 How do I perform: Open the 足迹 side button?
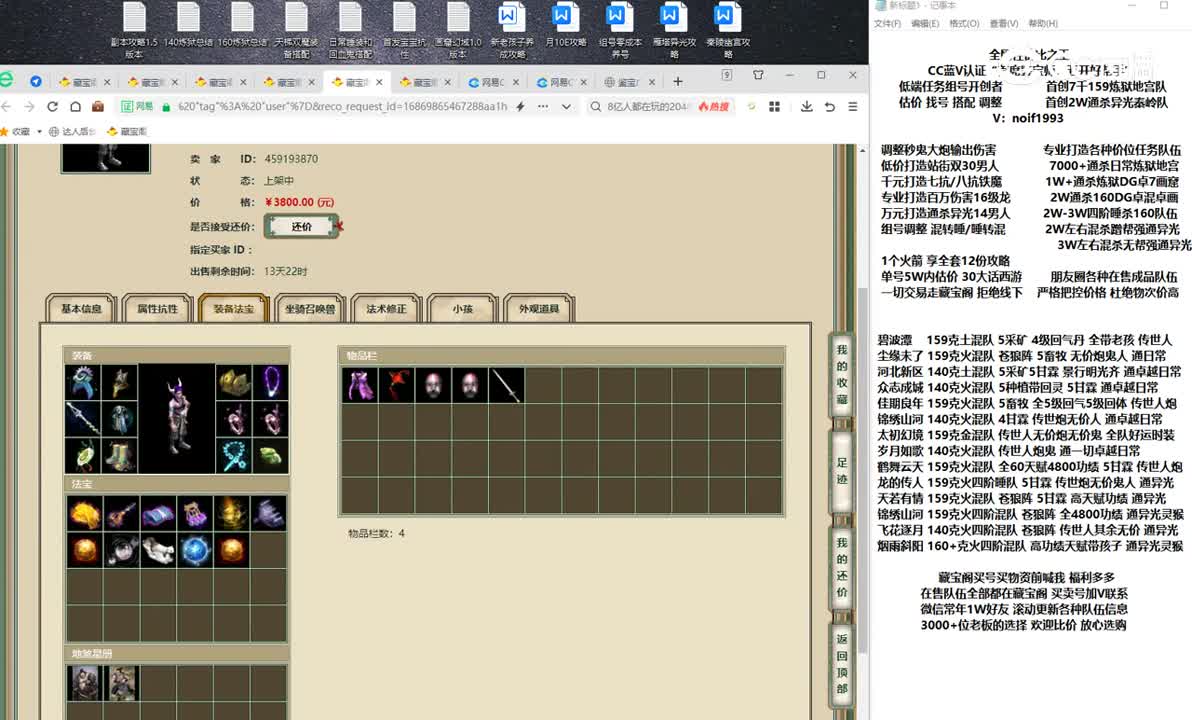coord(842,471)
